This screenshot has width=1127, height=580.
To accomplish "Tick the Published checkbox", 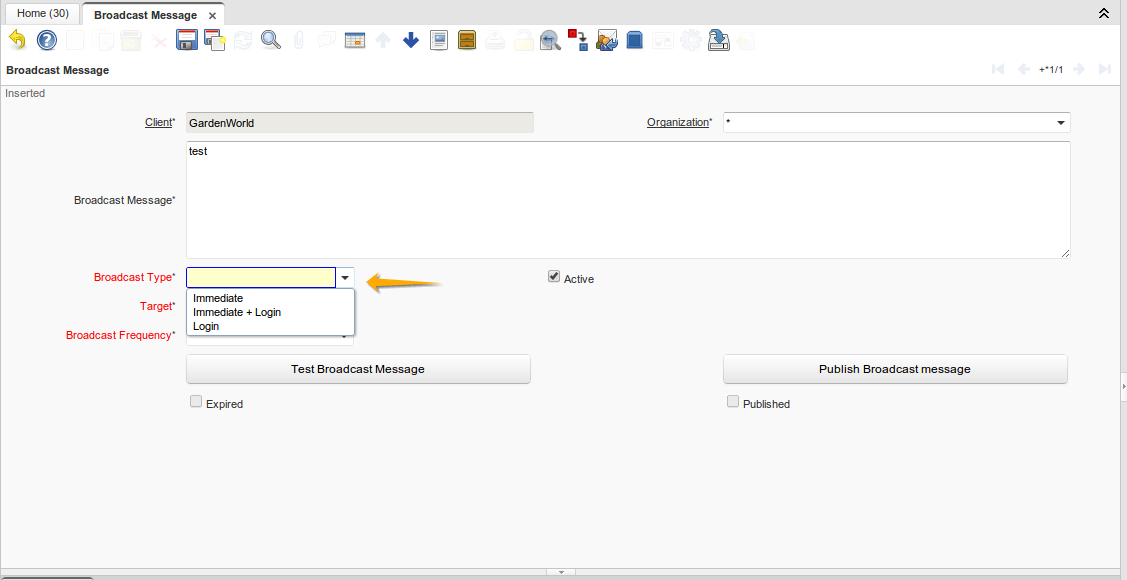I will coord(733,402).
